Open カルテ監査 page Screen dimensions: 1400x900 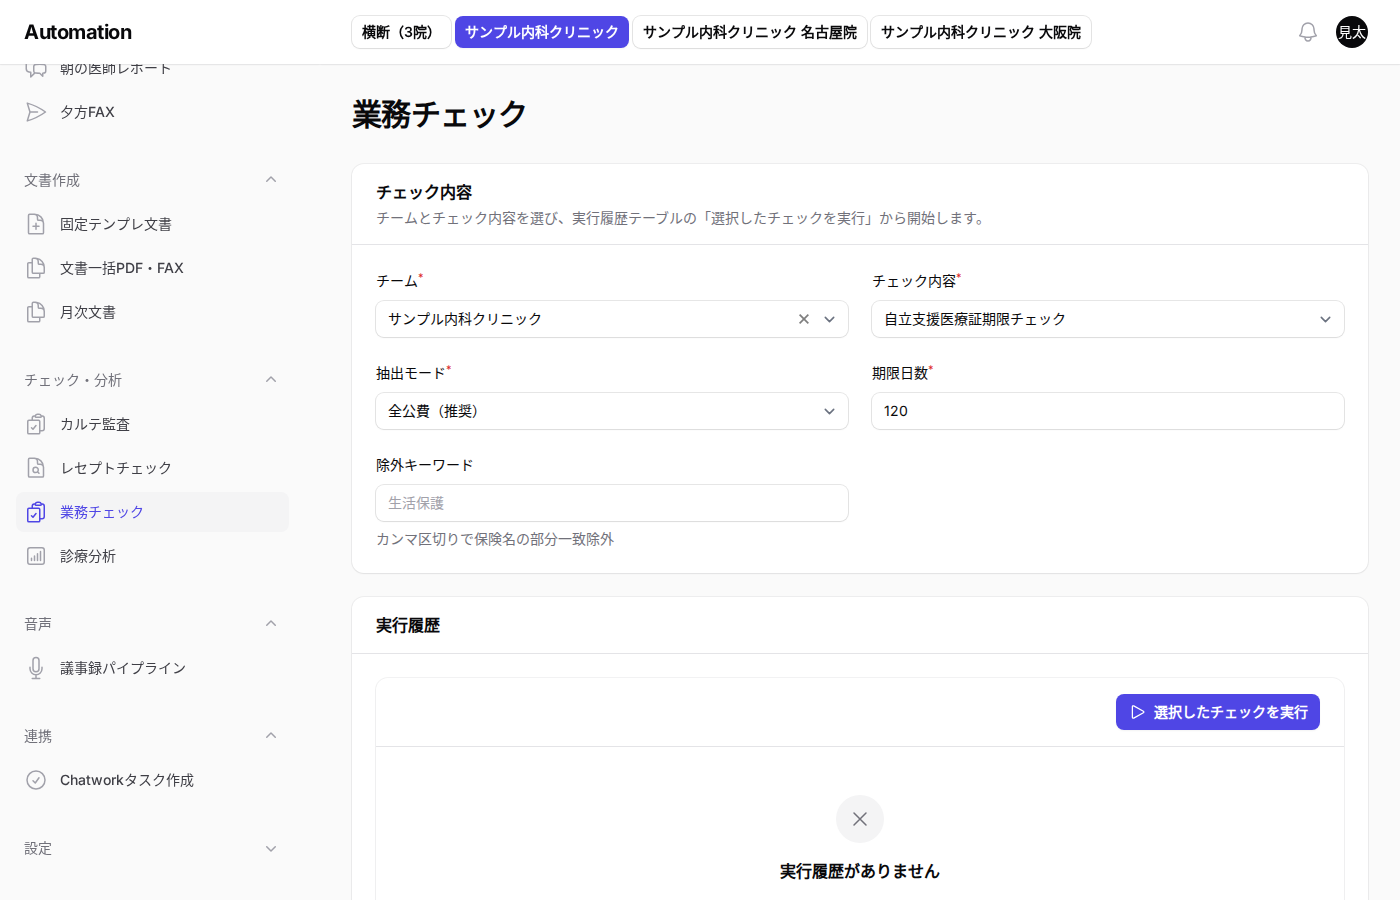tap(152, 424)
